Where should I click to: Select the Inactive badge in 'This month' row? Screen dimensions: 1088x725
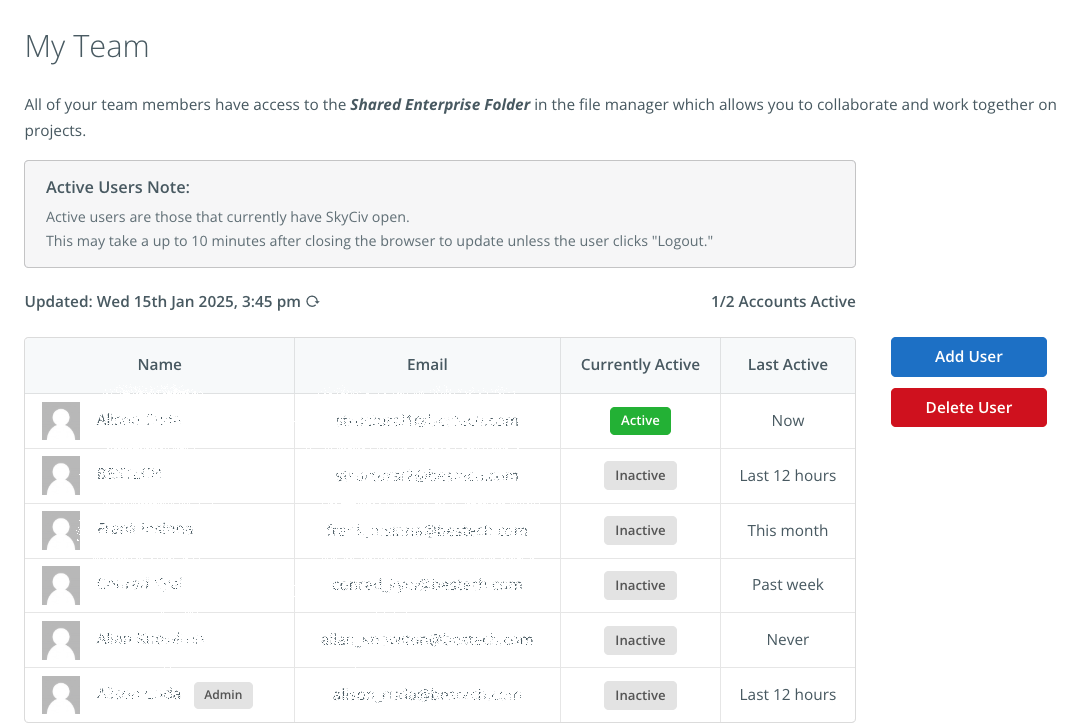(640, 531)
